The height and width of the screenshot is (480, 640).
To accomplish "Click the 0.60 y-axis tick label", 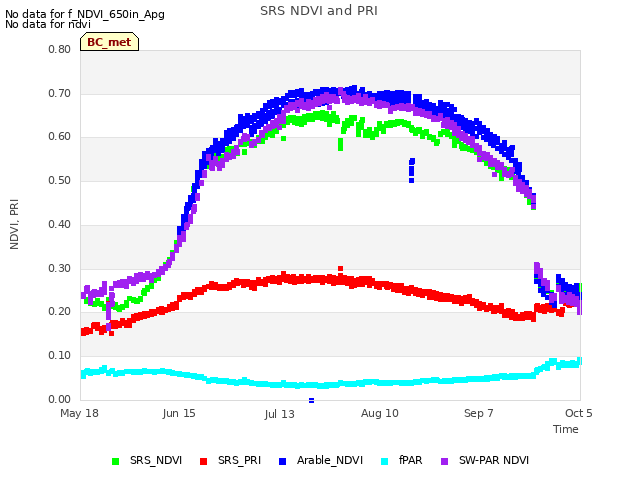I will (x=60, y=137).
